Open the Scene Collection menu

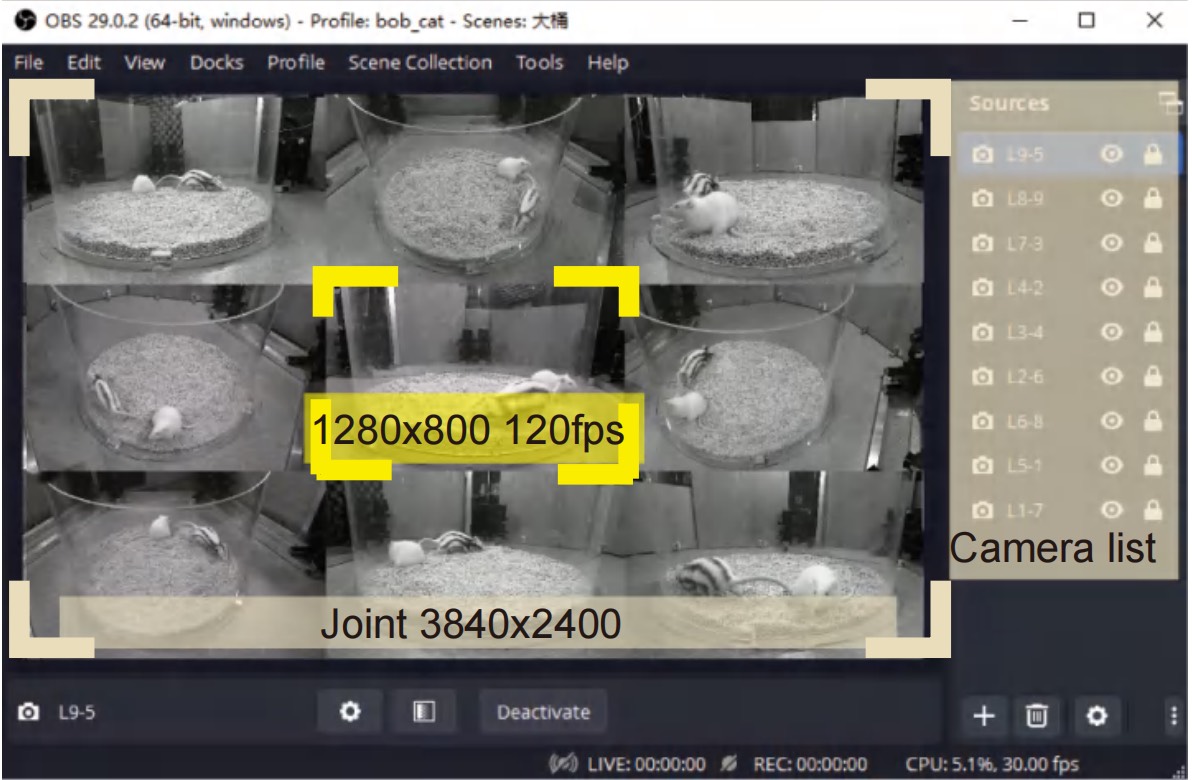420,63
